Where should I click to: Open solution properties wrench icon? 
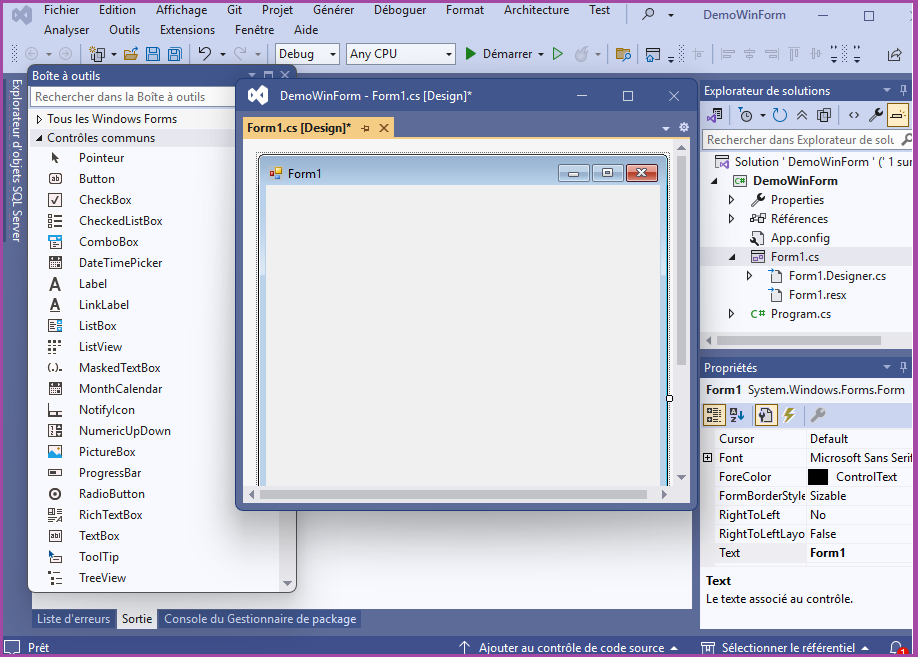pyautogui.click(x=876, y=115)
